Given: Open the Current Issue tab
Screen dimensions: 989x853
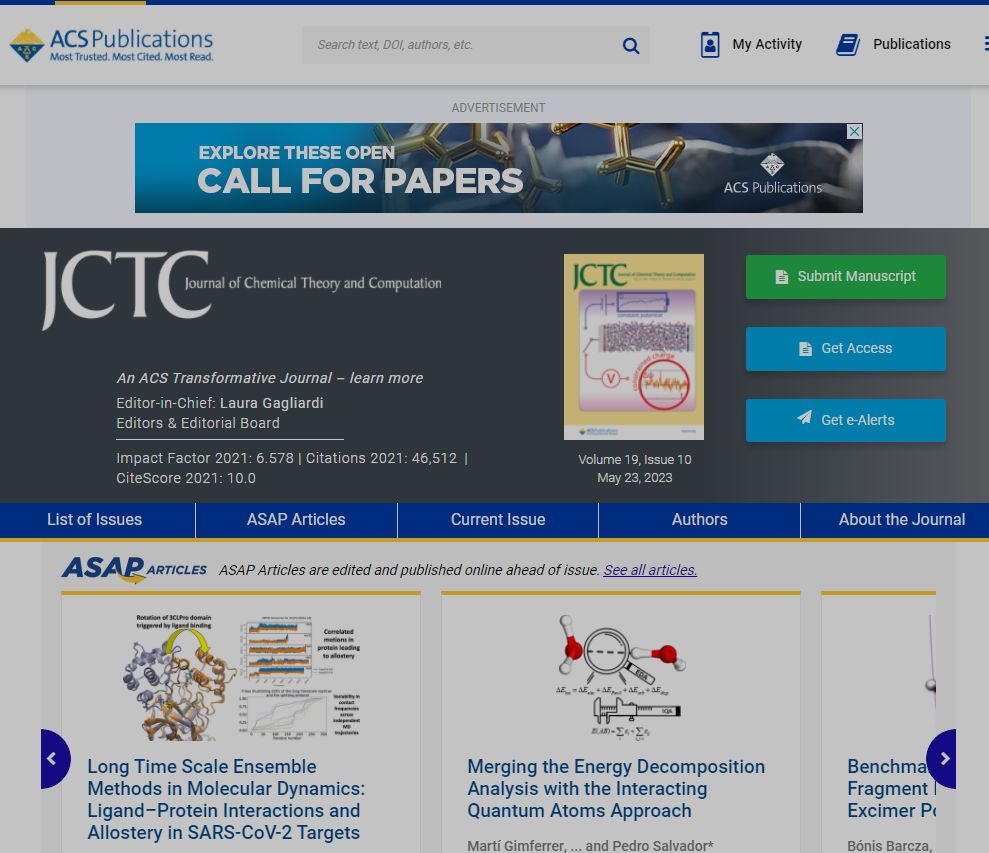Looking at the screenshot, I should coord(497,519).
